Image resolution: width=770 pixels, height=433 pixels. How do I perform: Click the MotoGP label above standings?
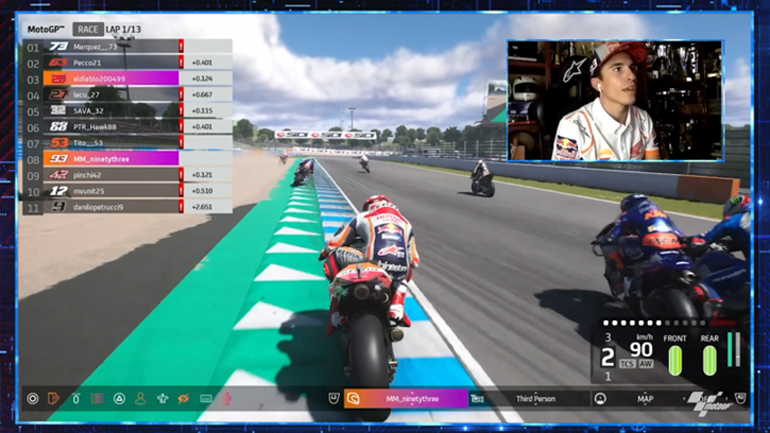[45, 29]
